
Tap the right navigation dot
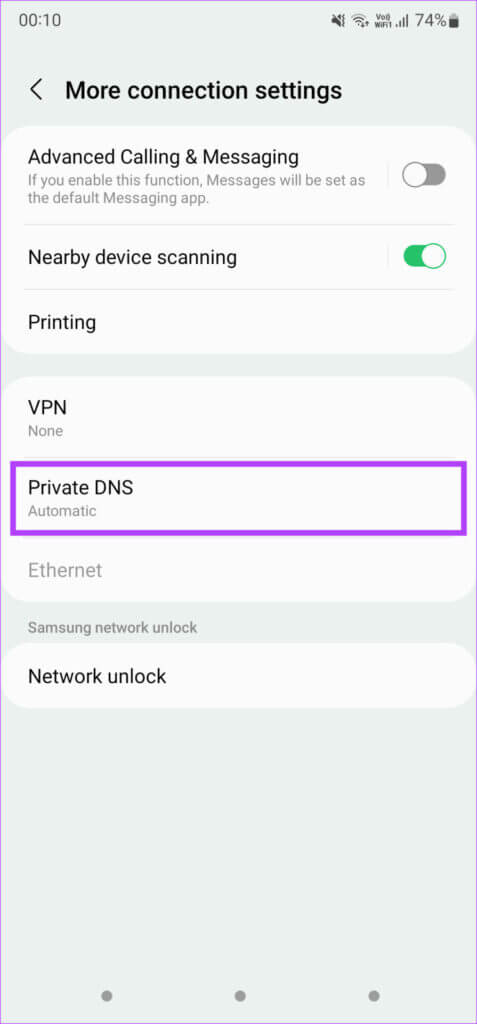374,996
